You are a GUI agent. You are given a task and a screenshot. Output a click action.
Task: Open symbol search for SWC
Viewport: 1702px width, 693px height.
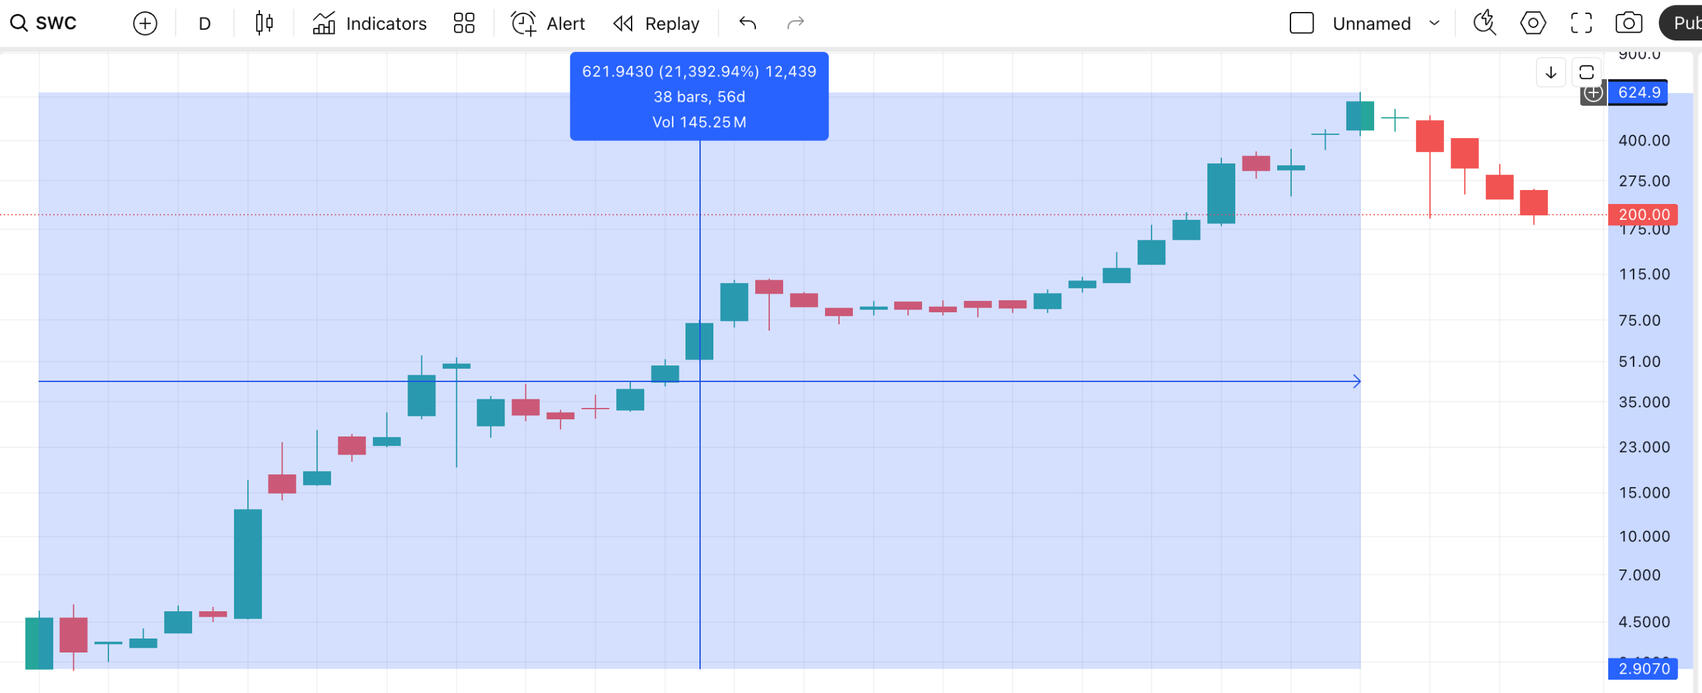pos(44,23)
